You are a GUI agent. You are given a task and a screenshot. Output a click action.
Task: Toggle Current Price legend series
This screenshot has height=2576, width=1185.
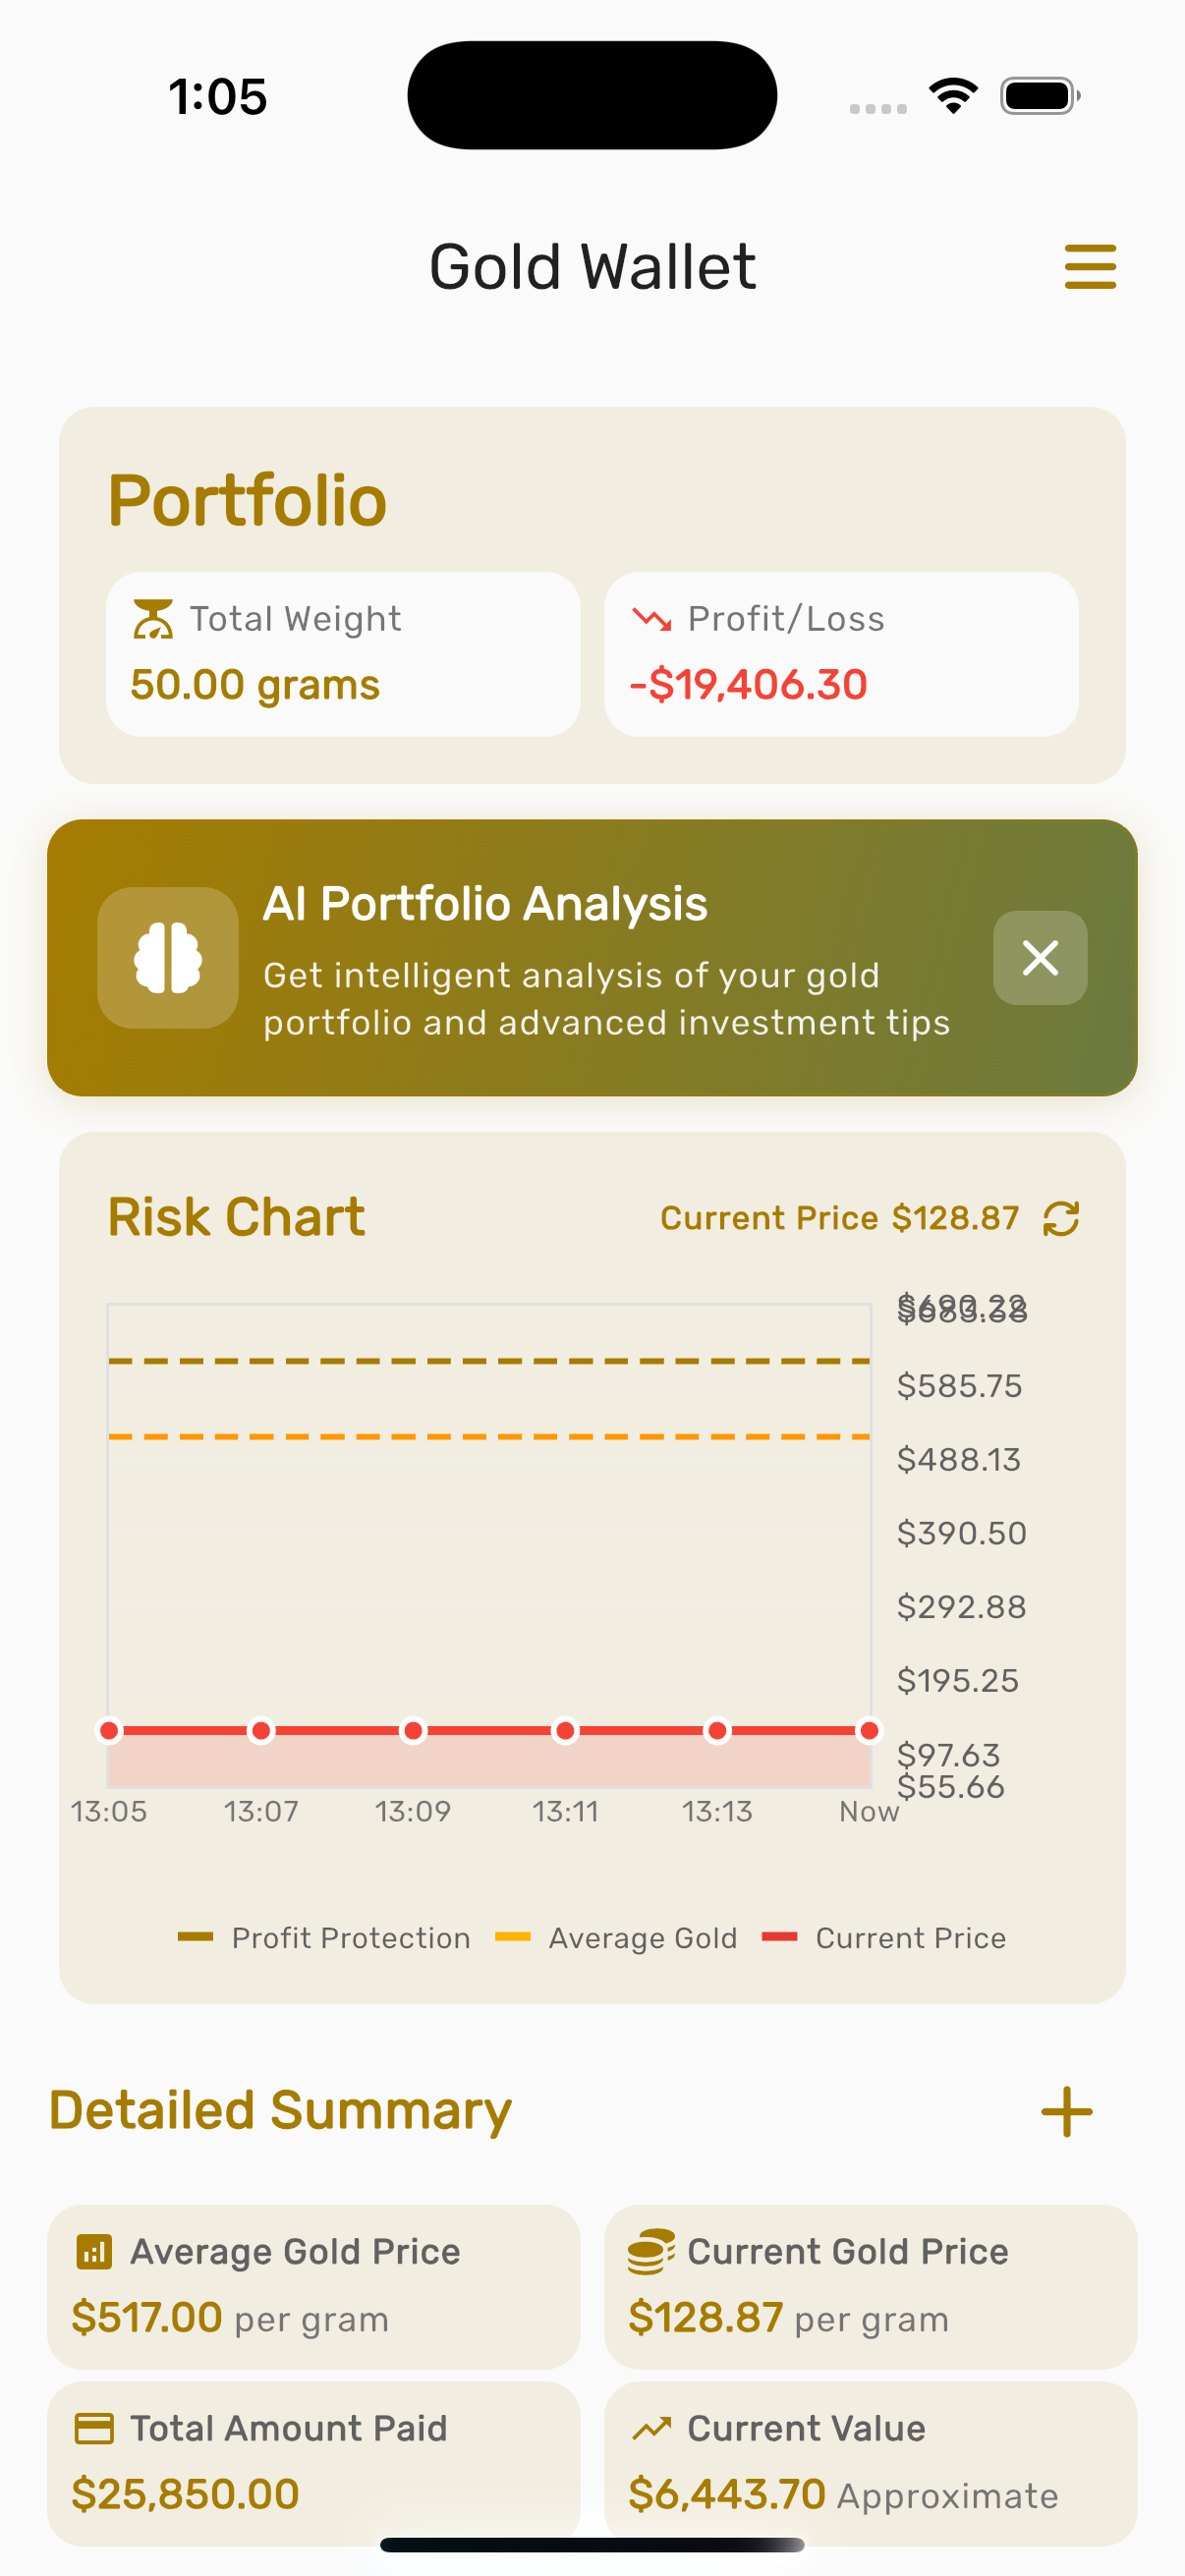(x=884, y=1938)
